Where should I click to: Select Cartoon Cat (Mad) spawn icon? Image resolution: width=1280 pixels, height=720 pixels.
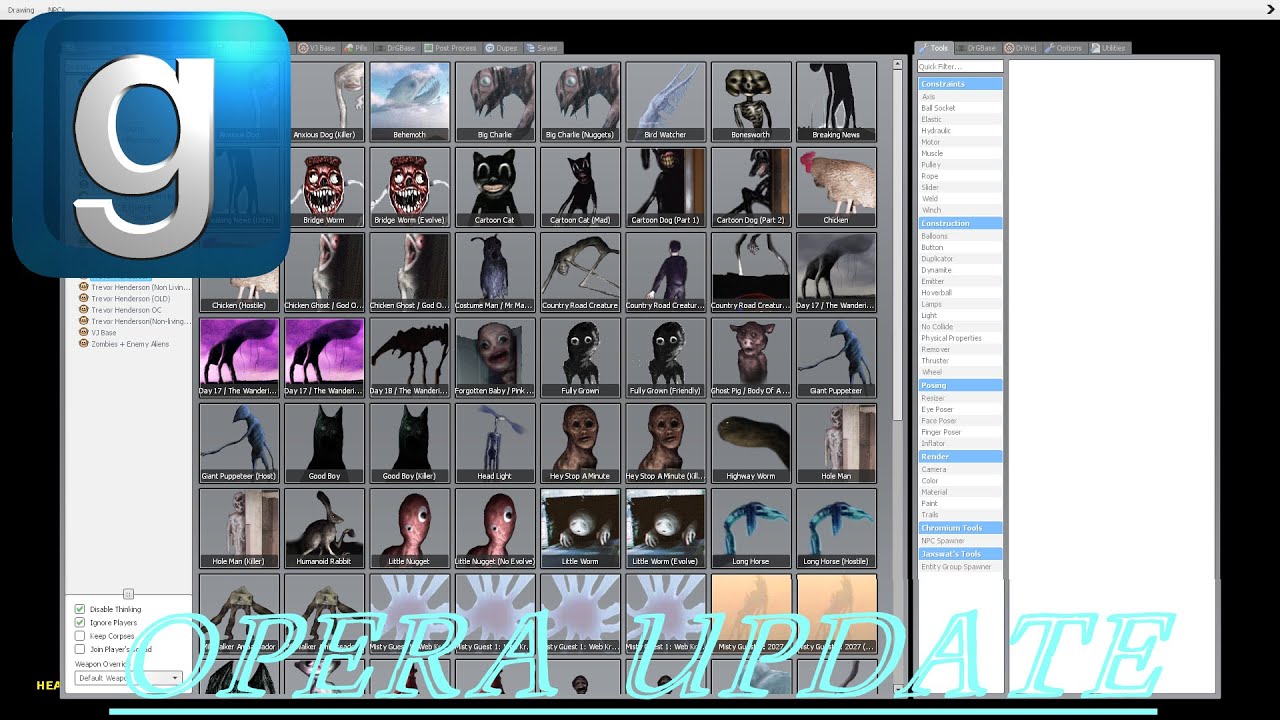(x=580, y=187)
